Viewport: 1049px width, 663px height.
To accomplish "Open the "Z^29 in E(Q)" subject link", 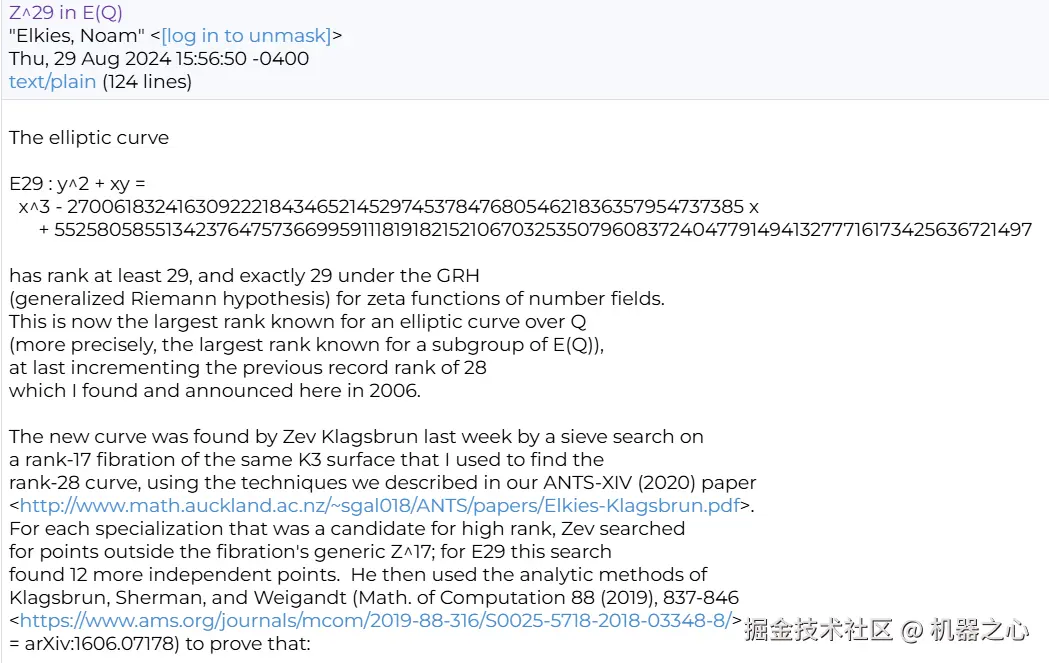I will click(66, 12).
